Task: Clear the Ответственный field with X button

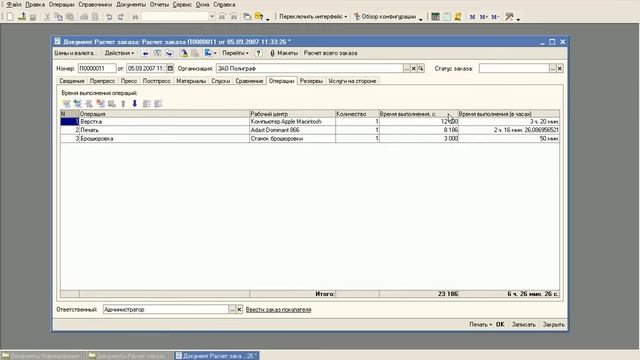Action: [x=239, y=309]
